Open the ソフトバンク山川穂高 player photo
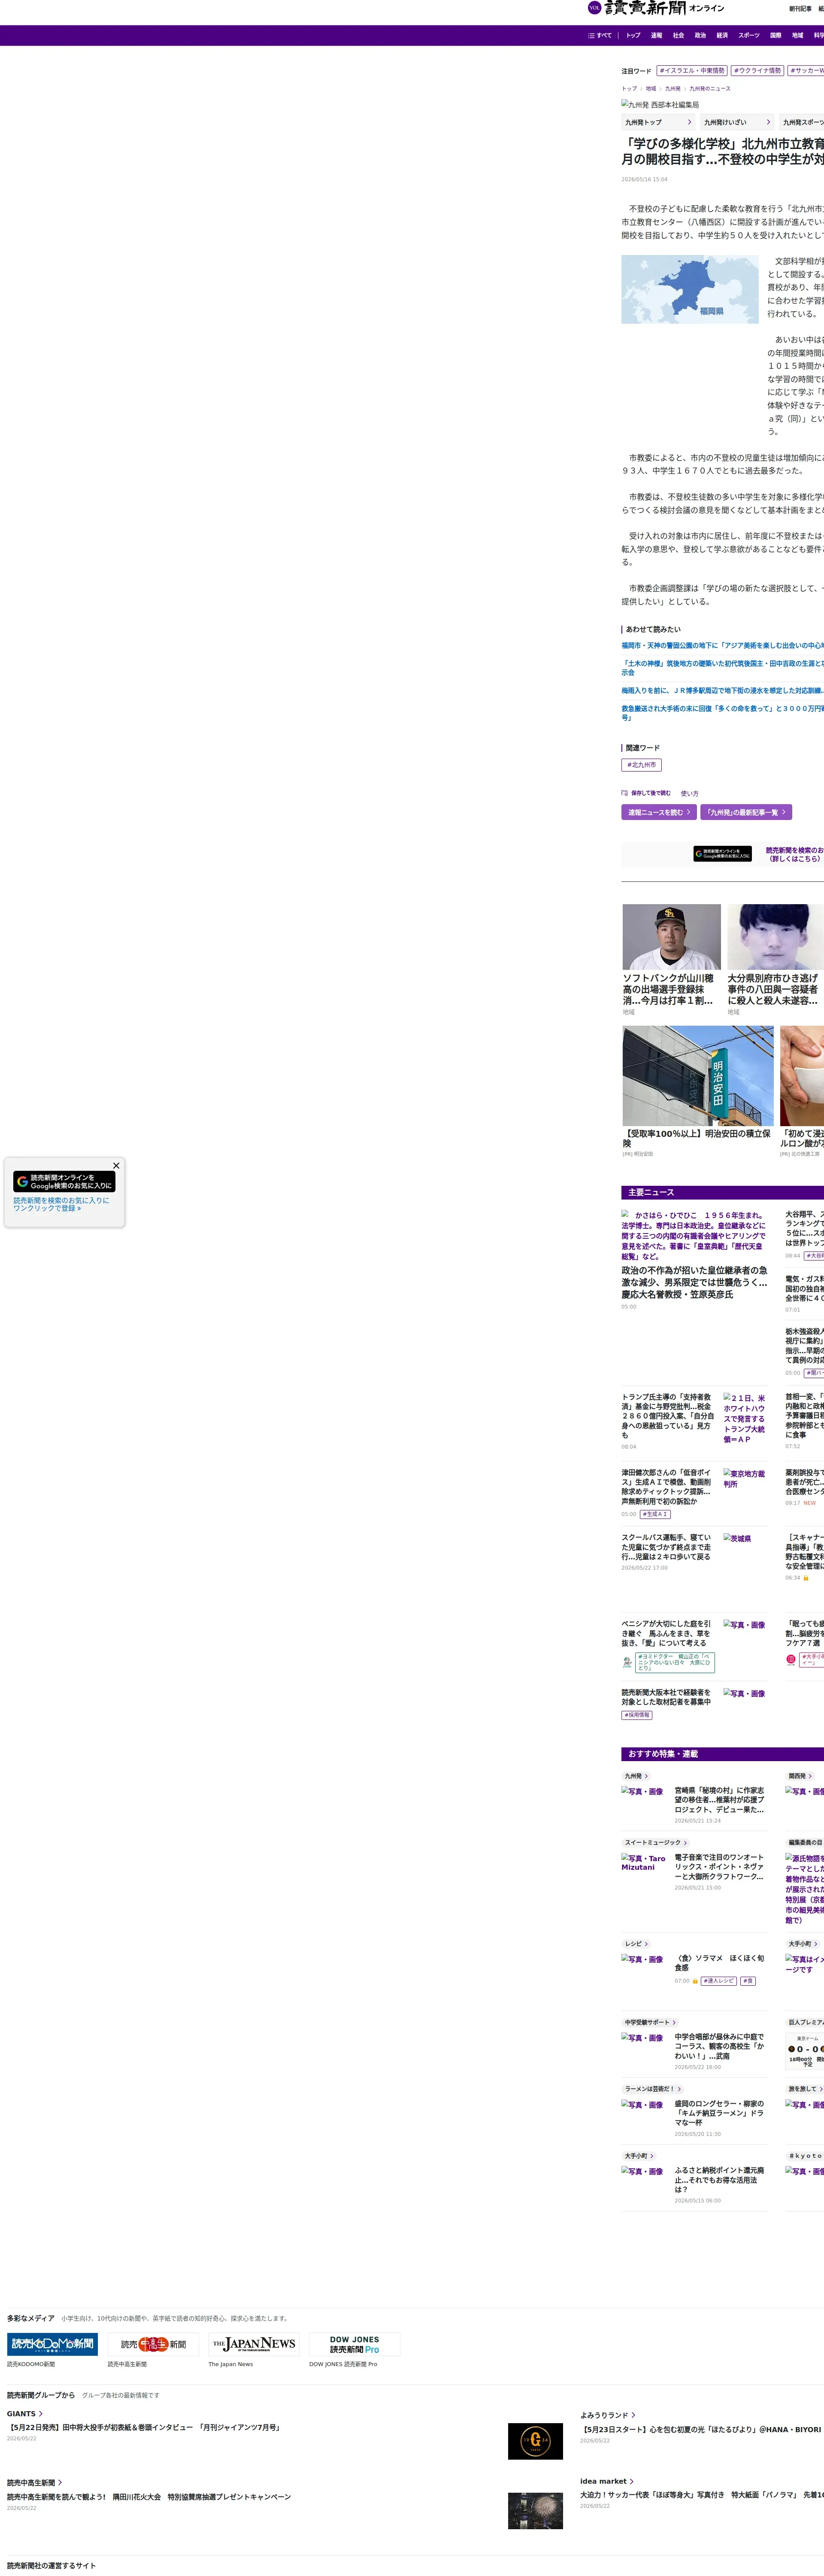Image resolution: width=824 pixels, height=2576 pixels. (672, 937)
